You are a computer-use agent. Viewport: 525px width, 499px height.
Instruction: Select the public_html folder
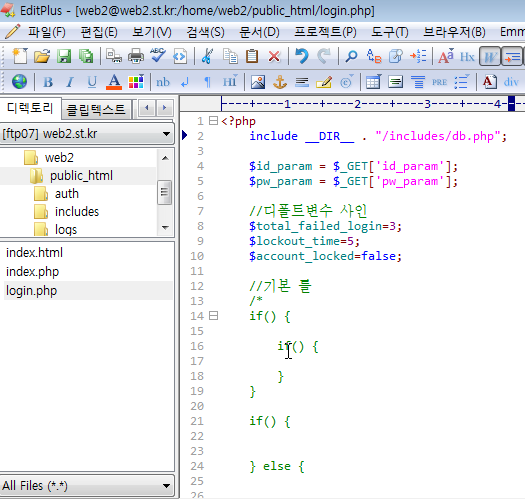pos(81,175)
